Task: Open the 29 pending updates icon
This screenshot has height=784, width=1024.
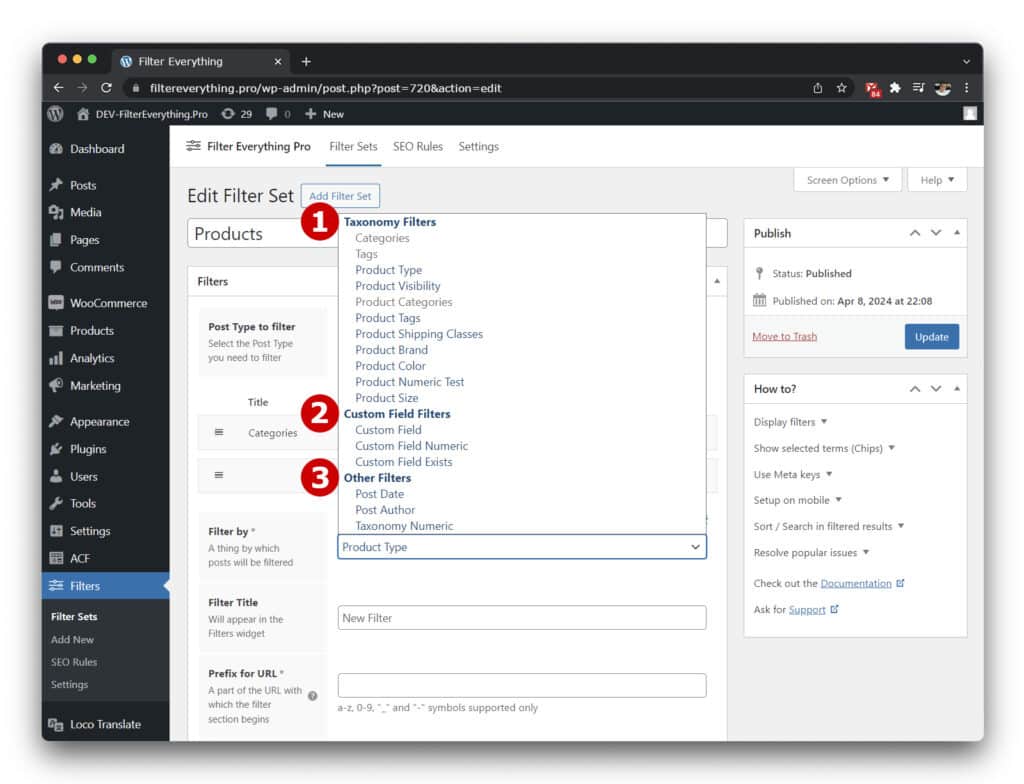Action: [236, 114]
